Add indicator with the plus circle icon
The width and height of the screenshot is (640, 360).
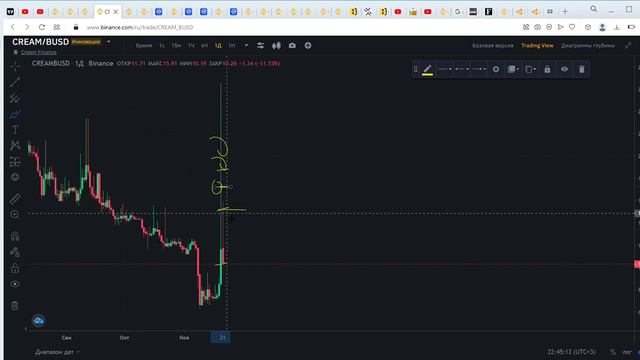coord(308,46)
